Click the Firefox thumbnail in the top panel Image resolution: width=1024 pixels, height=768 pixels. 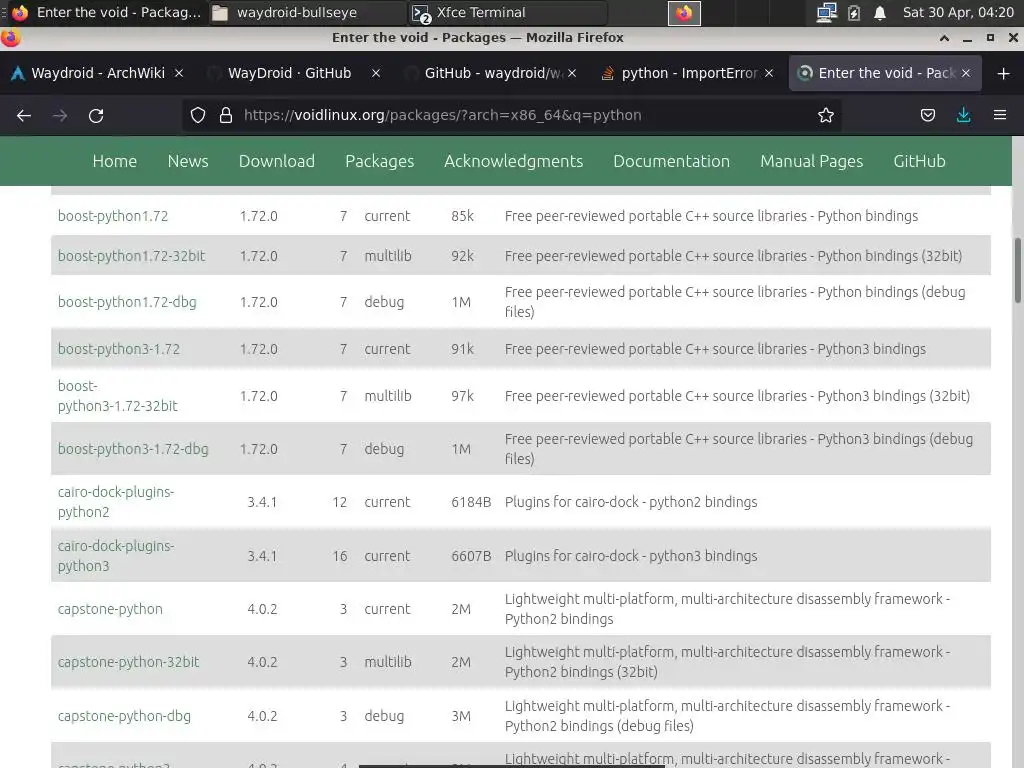[684, 13]
